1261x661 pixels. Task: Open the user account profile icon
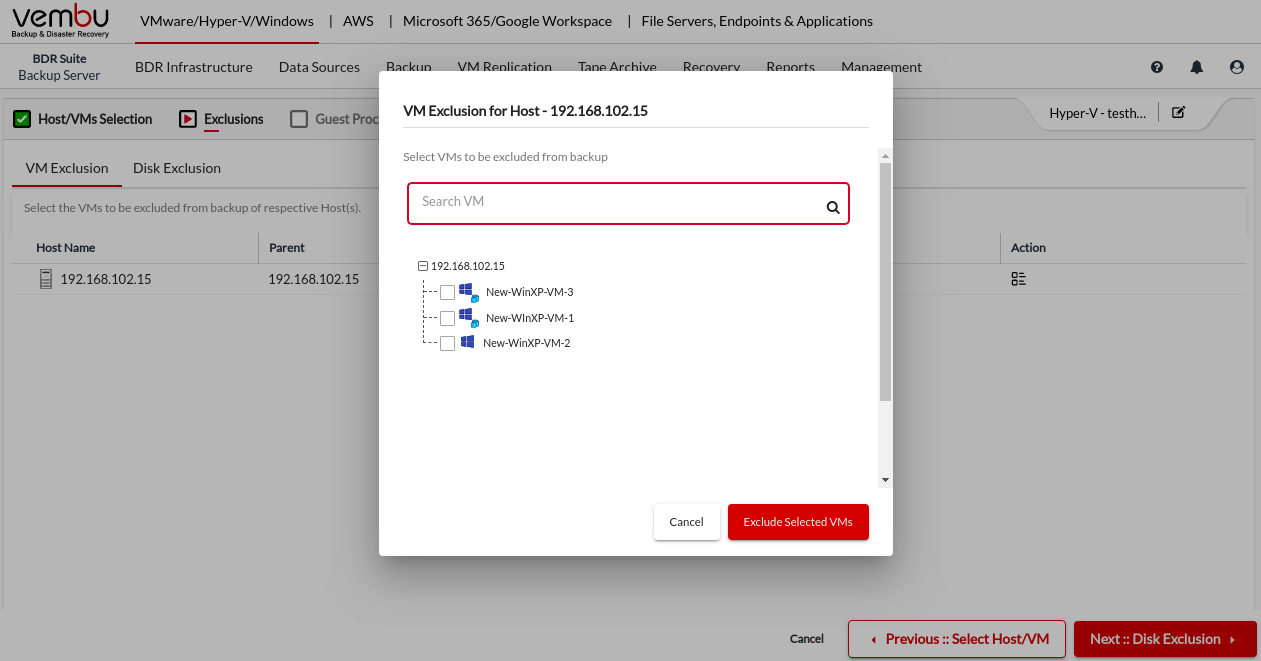(x=1237, y=67)
